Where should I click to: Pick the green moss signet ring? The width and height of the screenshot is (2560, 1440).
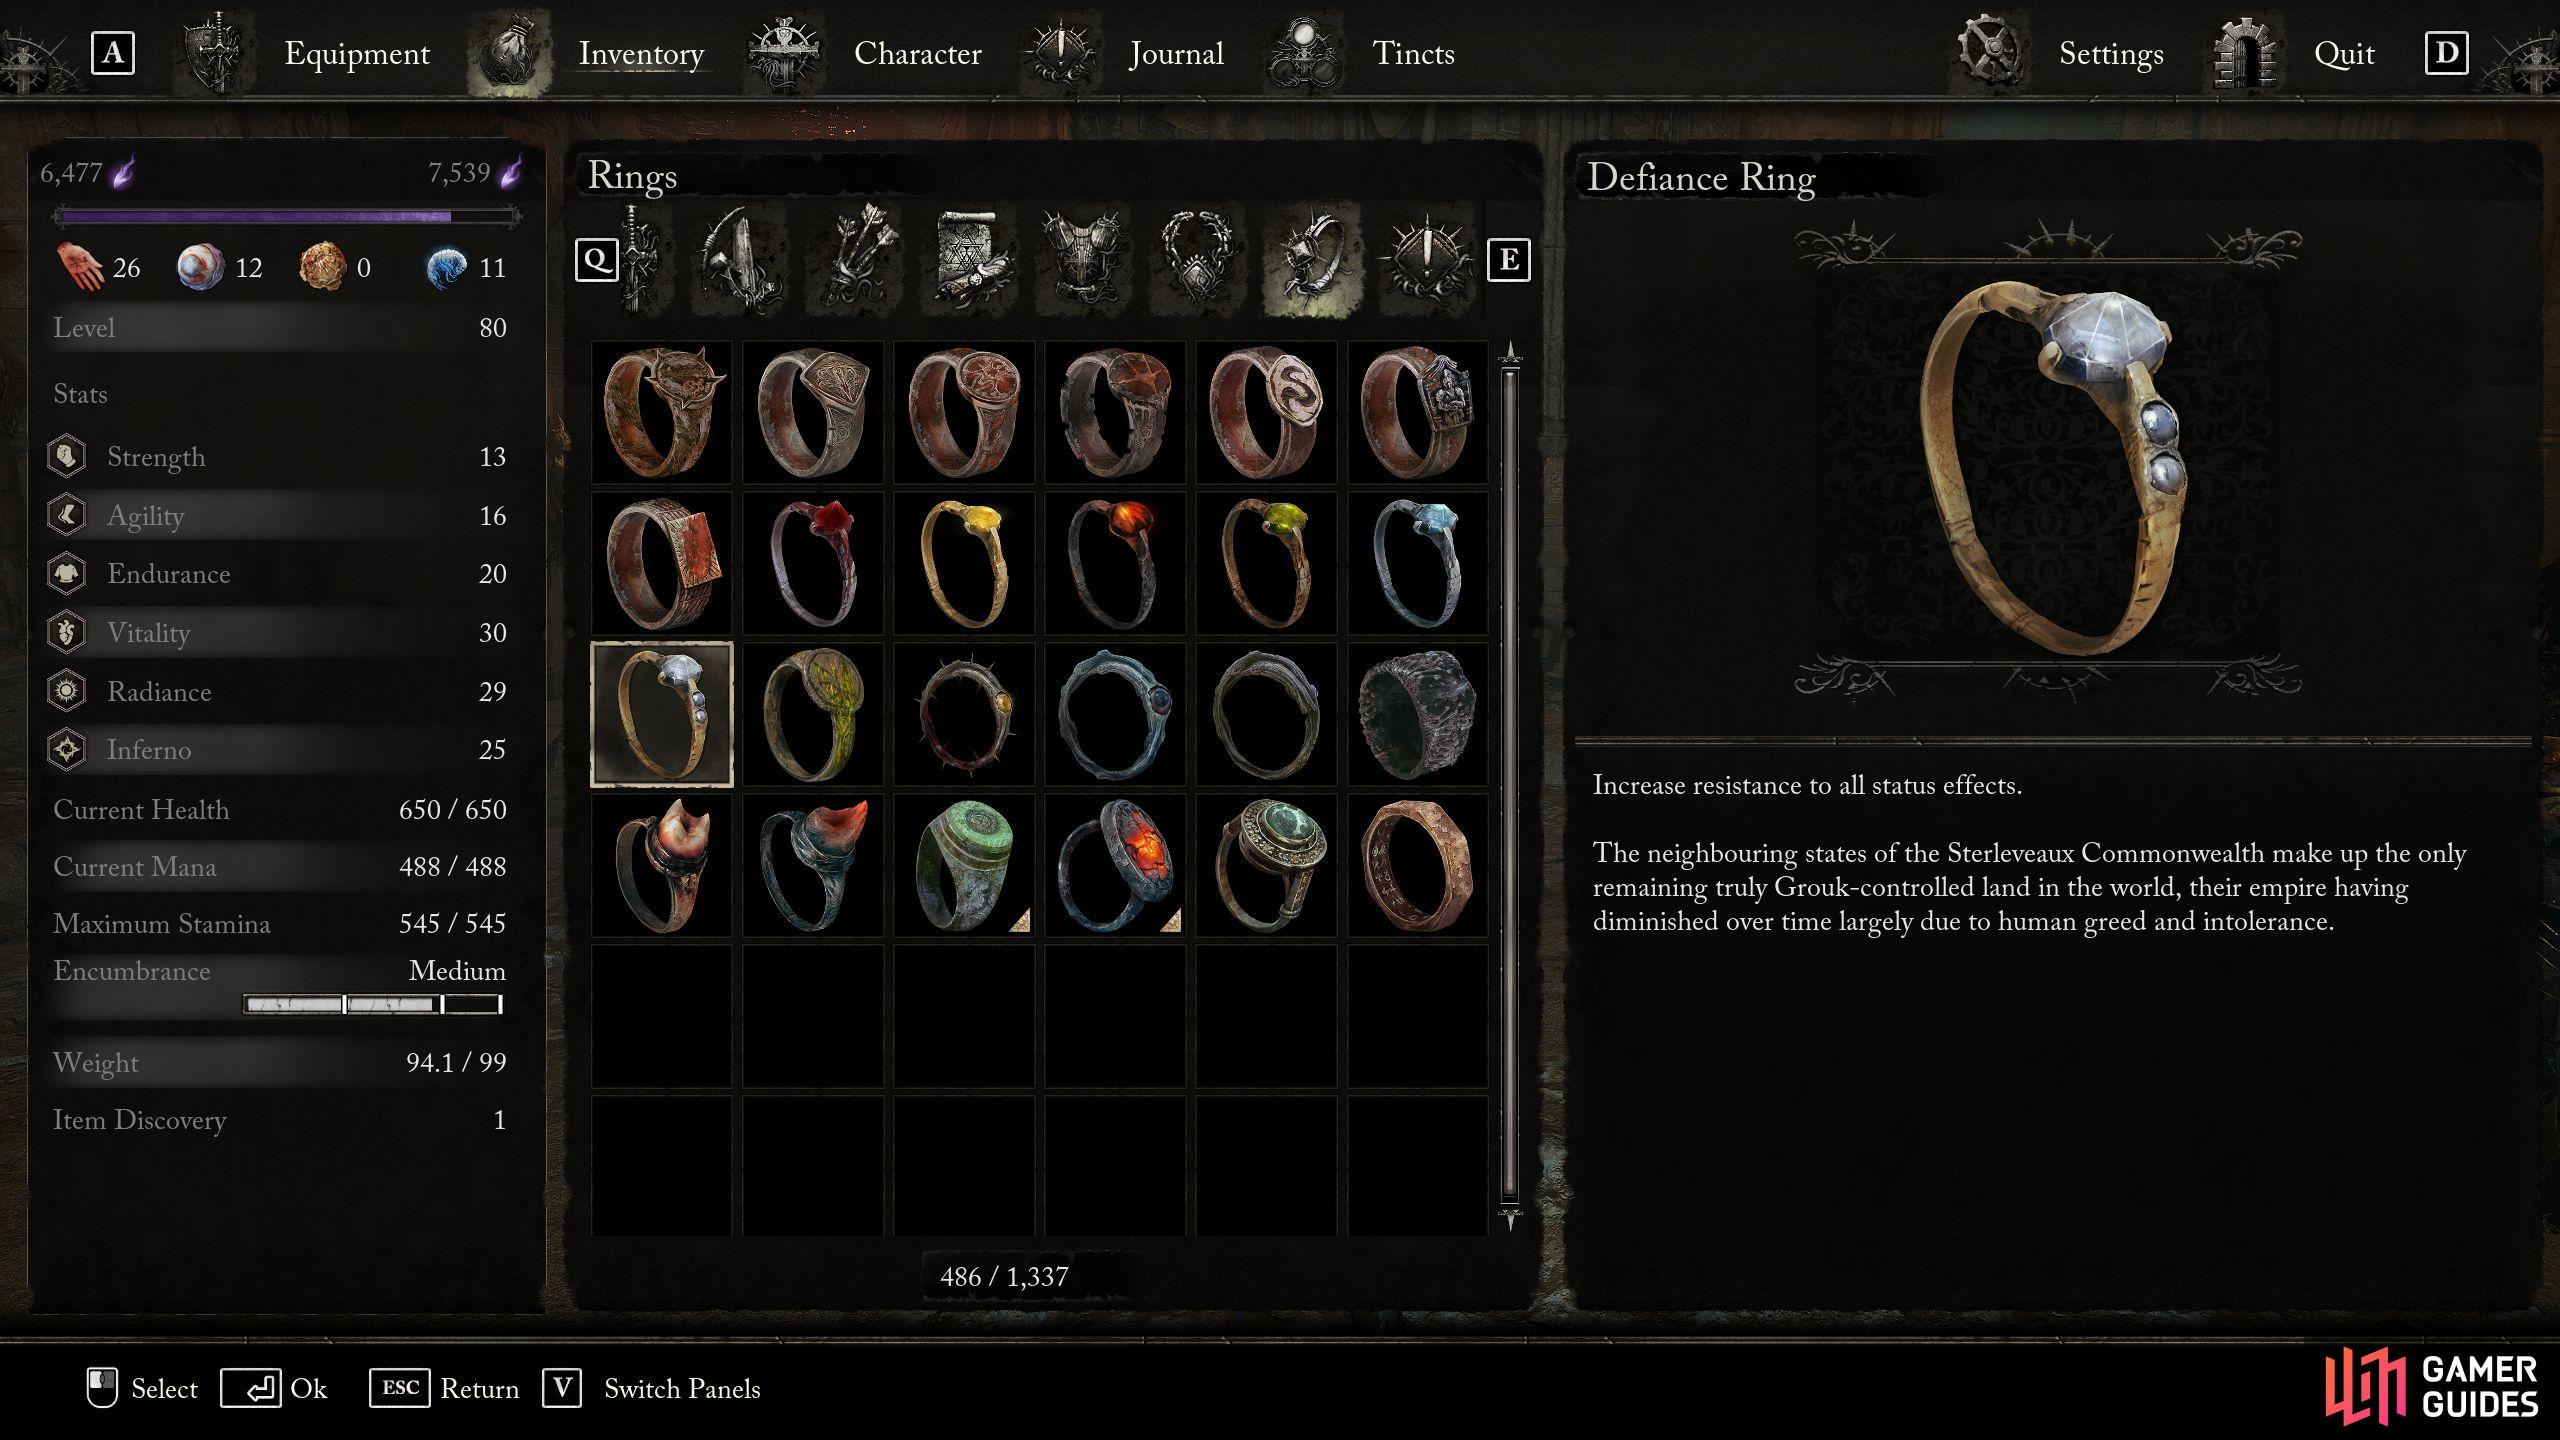click(x=813, y=714)
